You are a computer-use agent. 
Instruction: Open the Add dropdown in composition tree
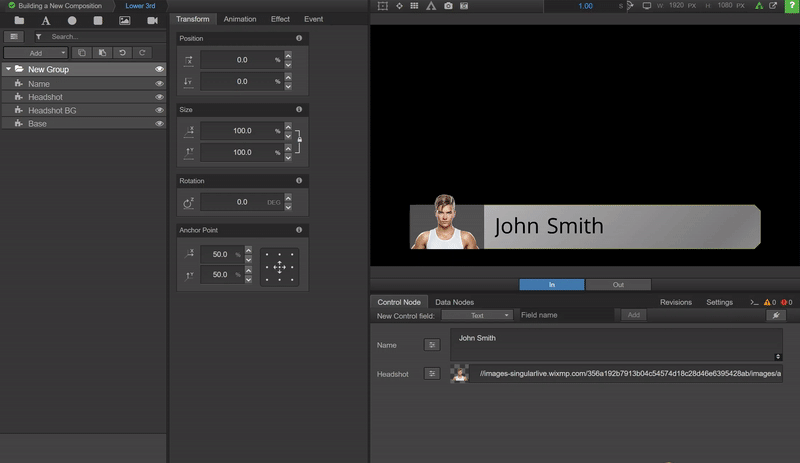(x=35, y=52)
